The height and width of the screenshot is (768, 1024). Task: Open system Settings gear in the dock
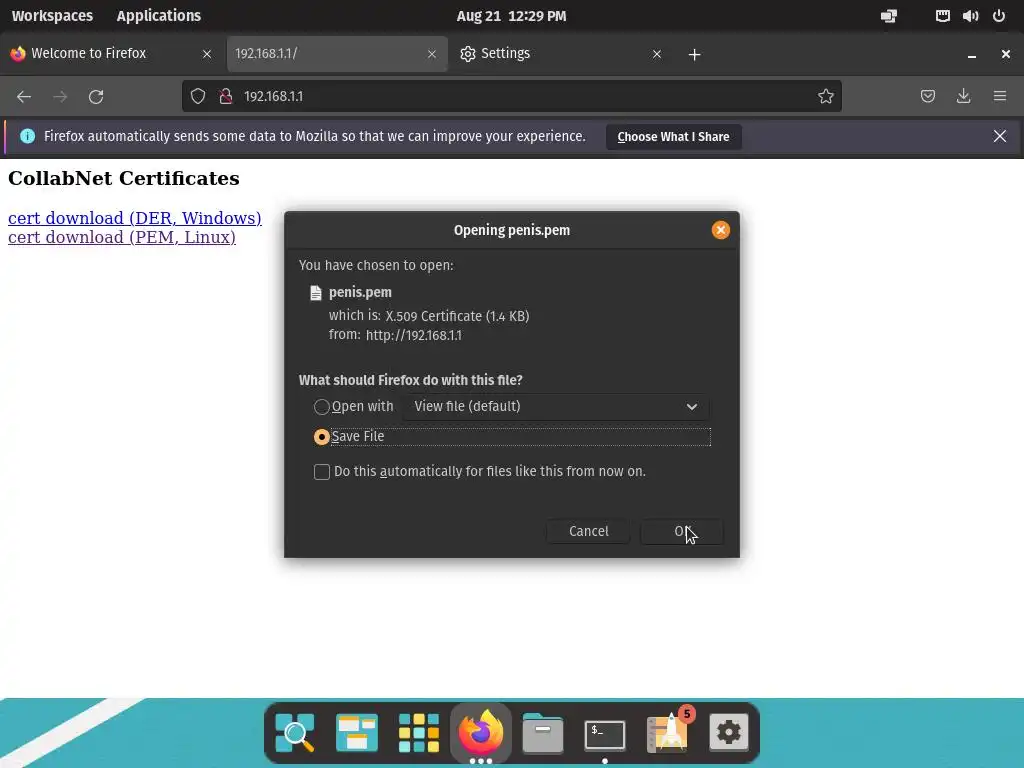coord(729,733)
